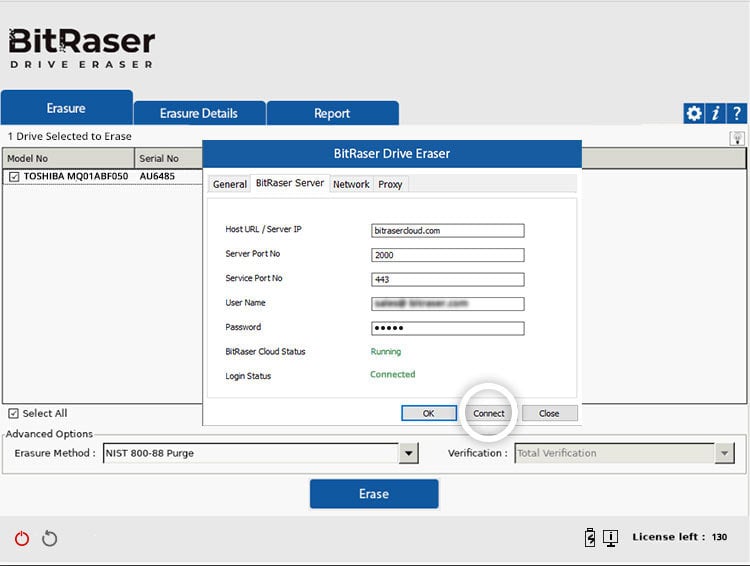750x566 pixels.
Task: Click the red power off icon
Action: pyautogui.click(x=22, y=539)
